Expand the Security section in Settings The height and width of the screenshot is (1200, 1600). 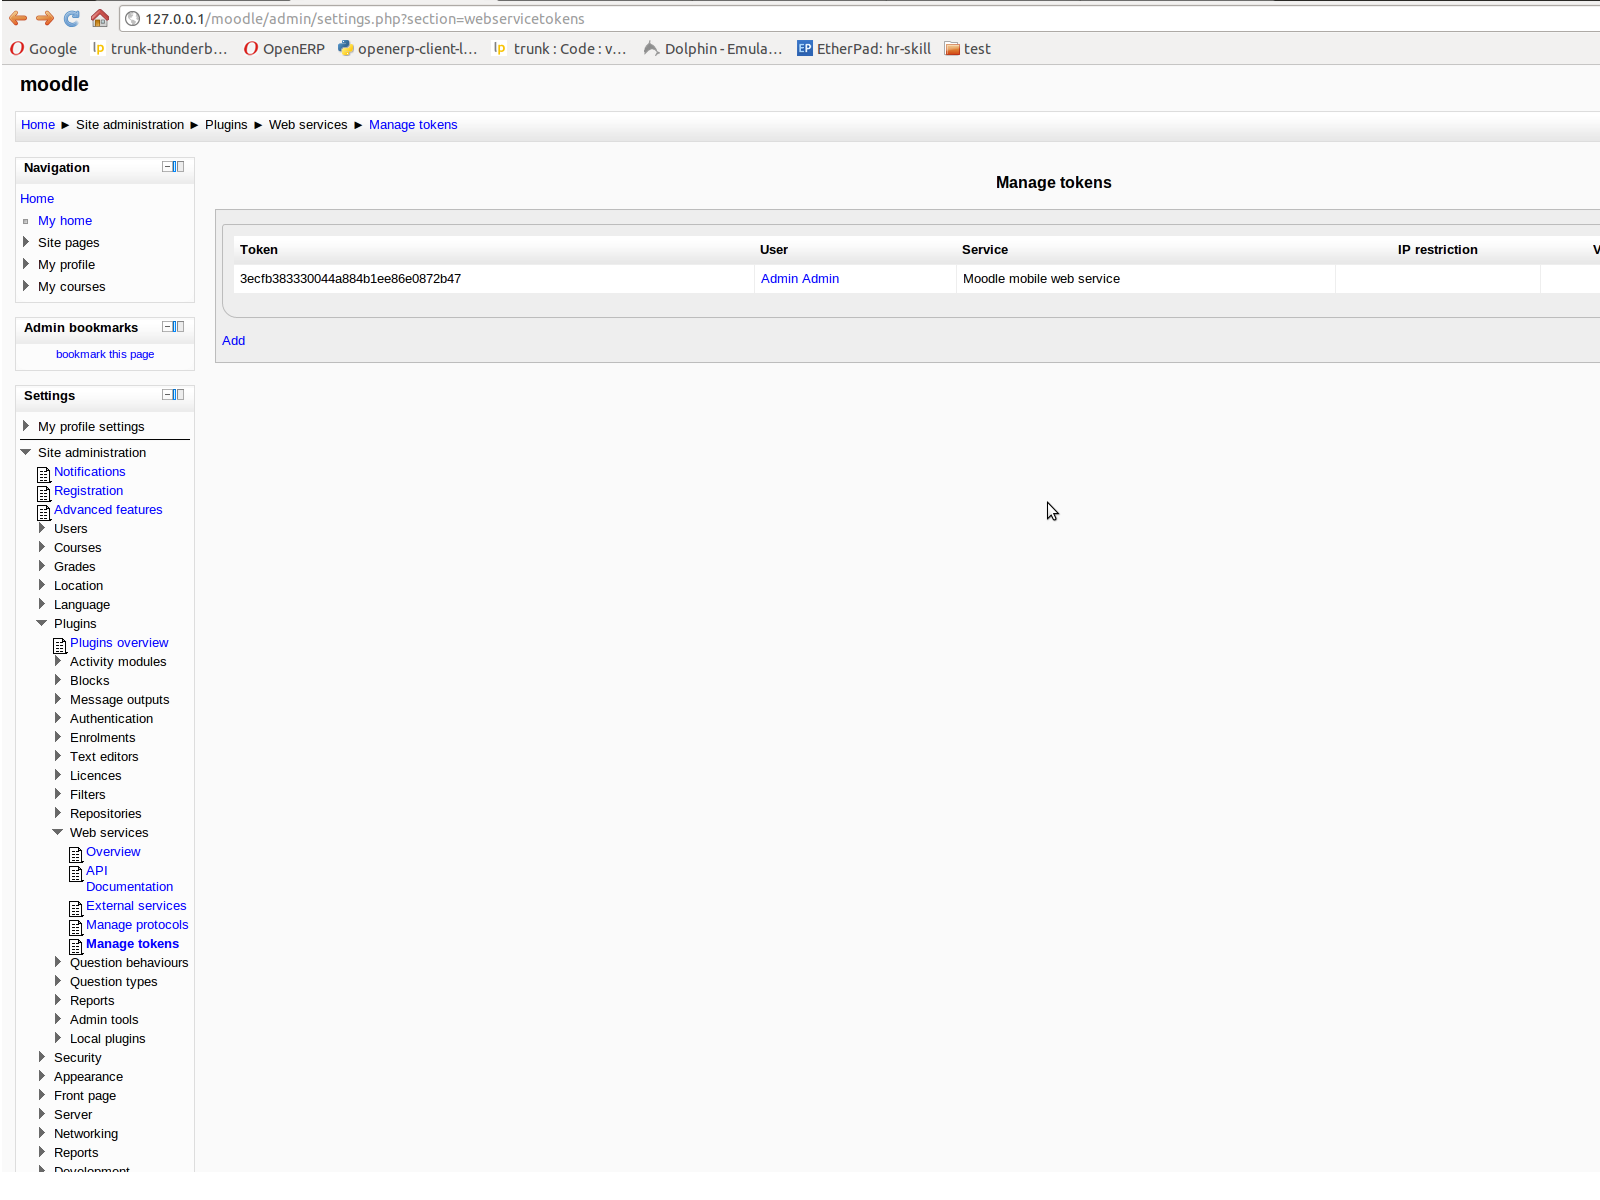coord(42,1057)
